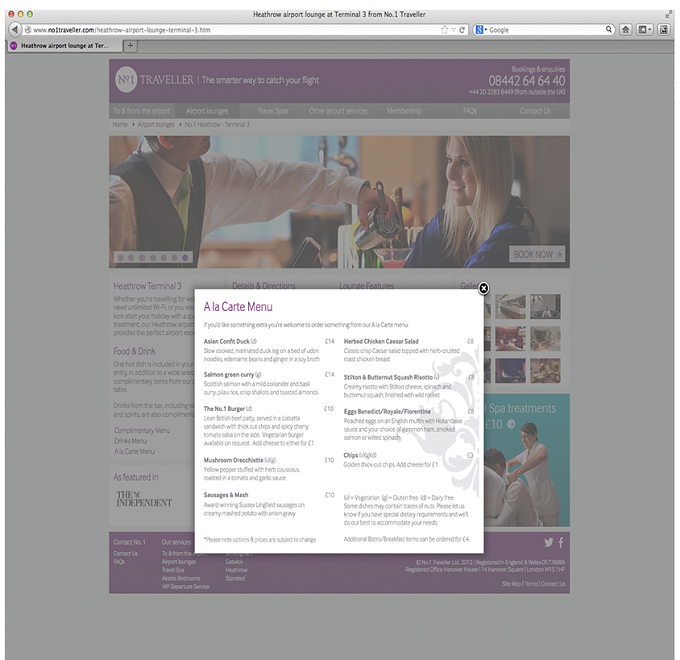Screen dimensions: 680x660
Task: Open top-middle gallery thumbnail of lounge counter
Action: coord(510,306)
